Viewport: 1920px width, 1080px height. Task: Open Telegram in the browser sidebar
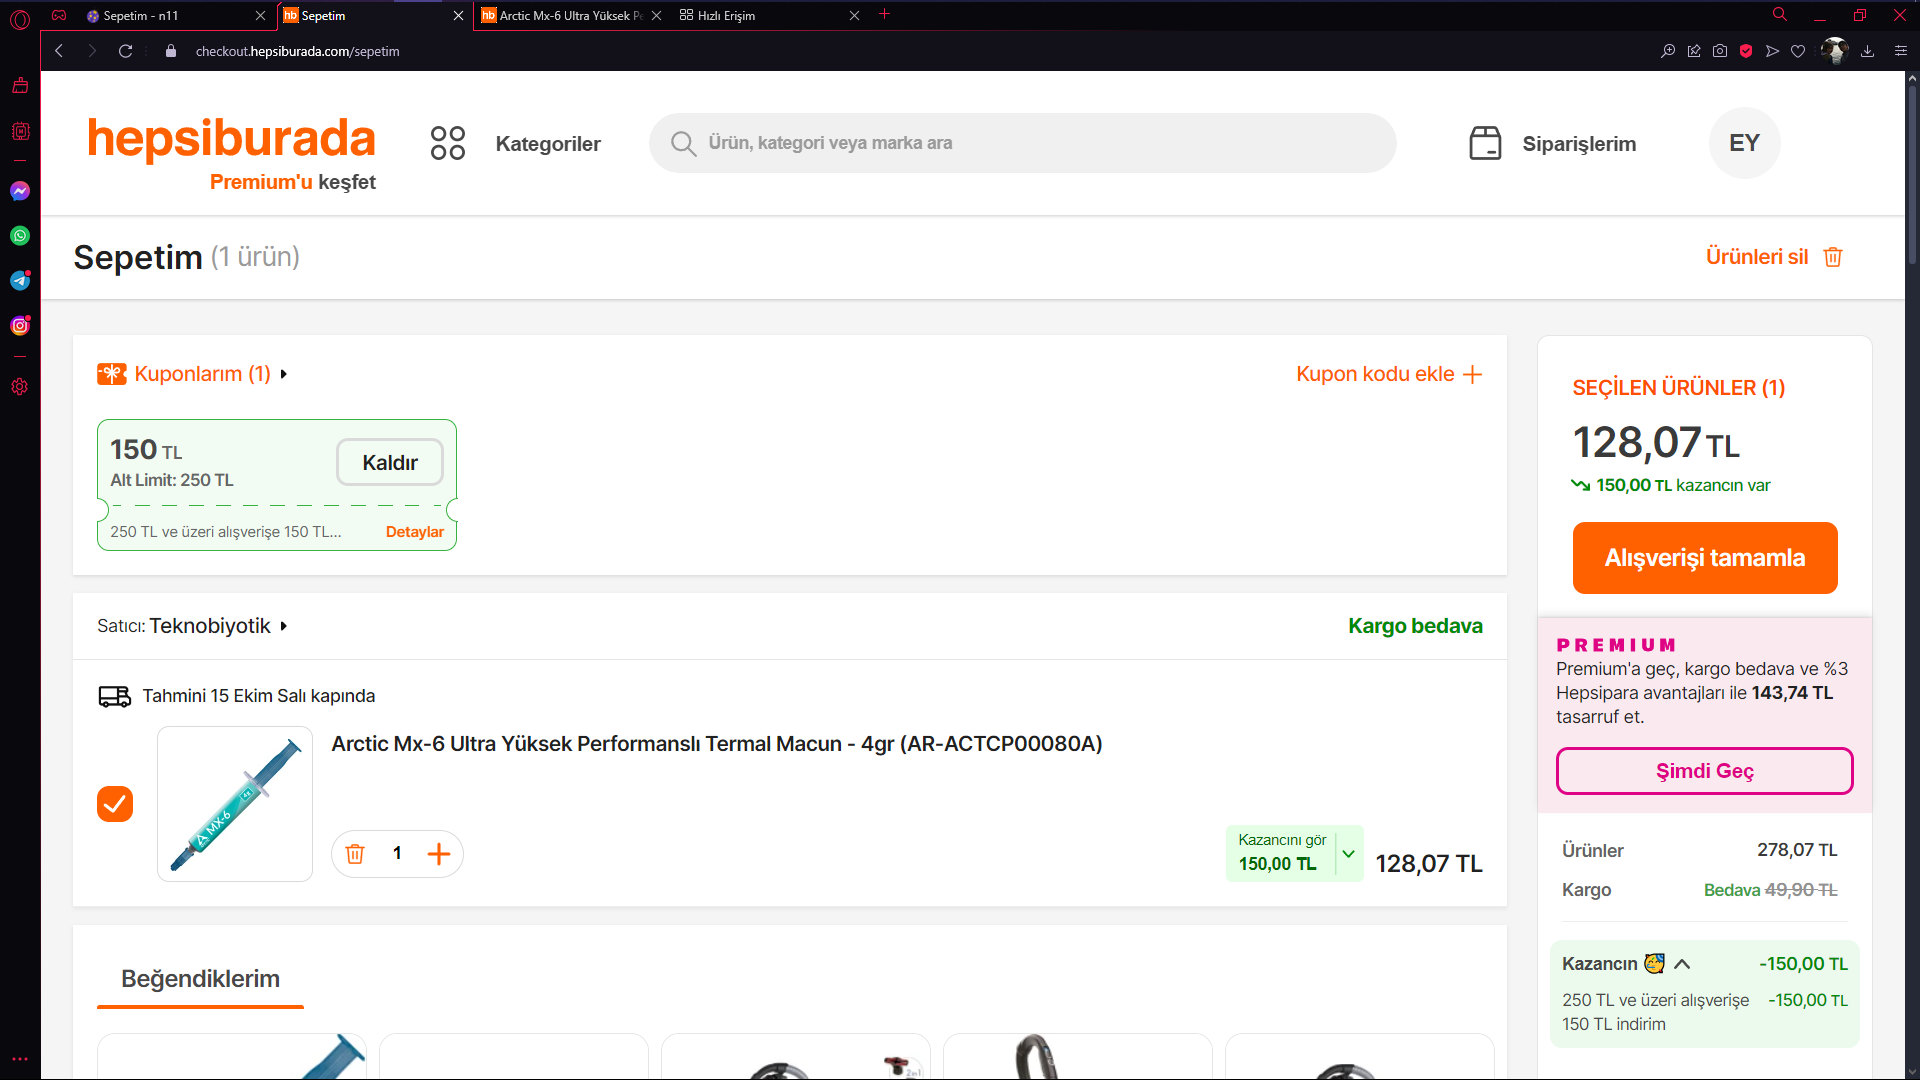click(20, 281)
